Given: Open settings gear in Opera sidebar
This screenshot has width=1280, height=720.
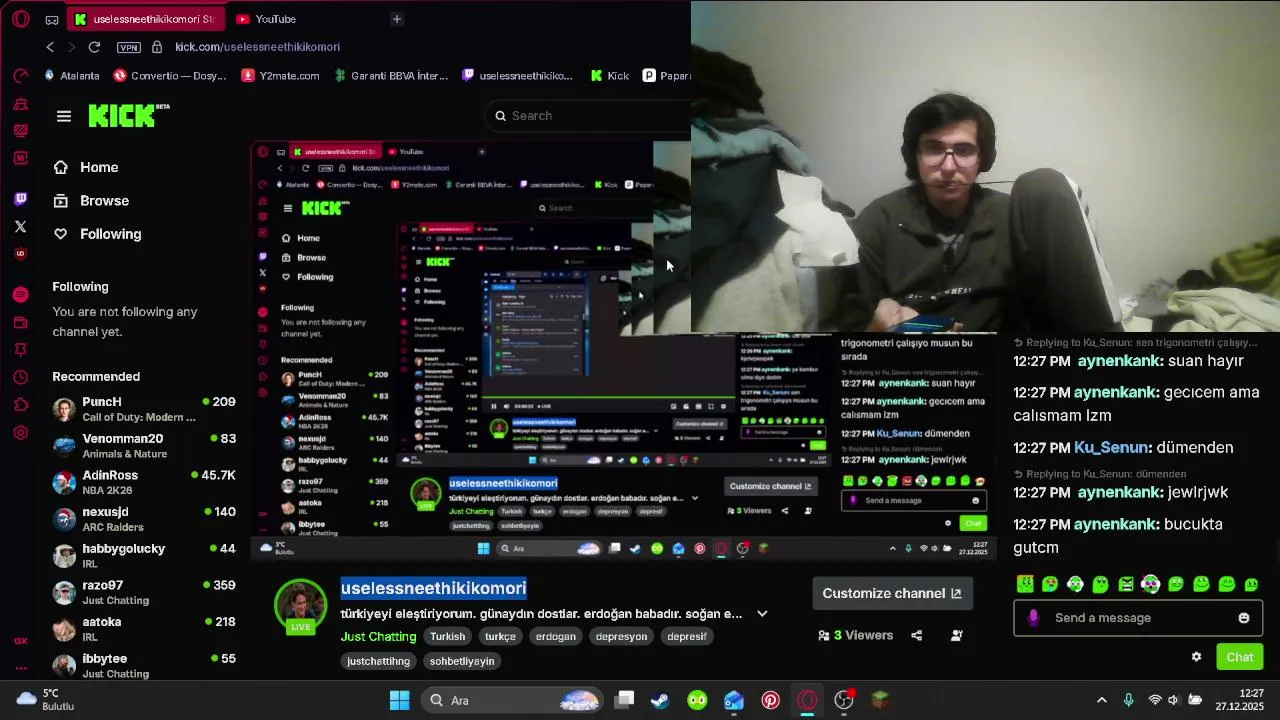Looking at the screenshot, I should 21,433.
